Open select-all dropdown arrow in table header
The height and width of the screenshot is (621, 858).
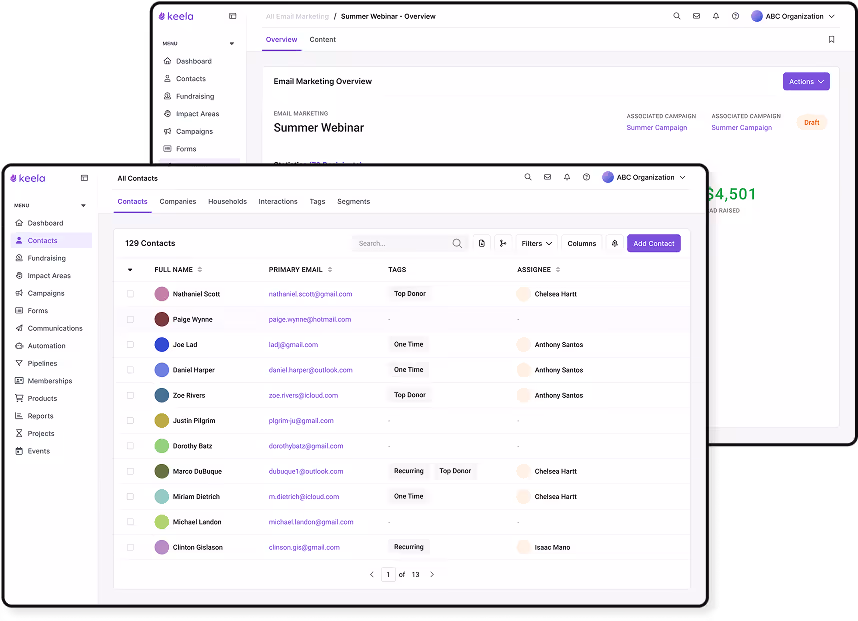coord(130,269)
